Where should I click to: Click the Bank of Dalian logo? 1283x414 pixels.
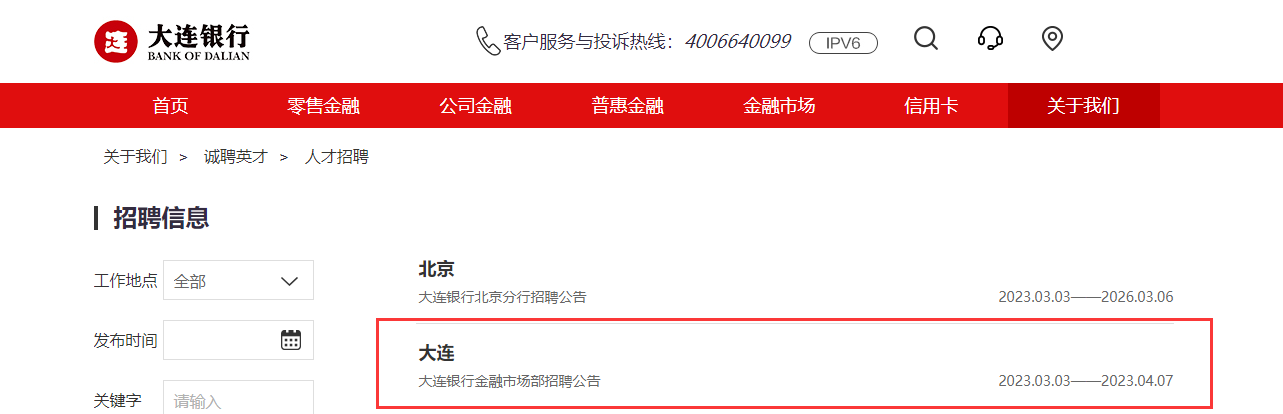(x=171, y=41)
